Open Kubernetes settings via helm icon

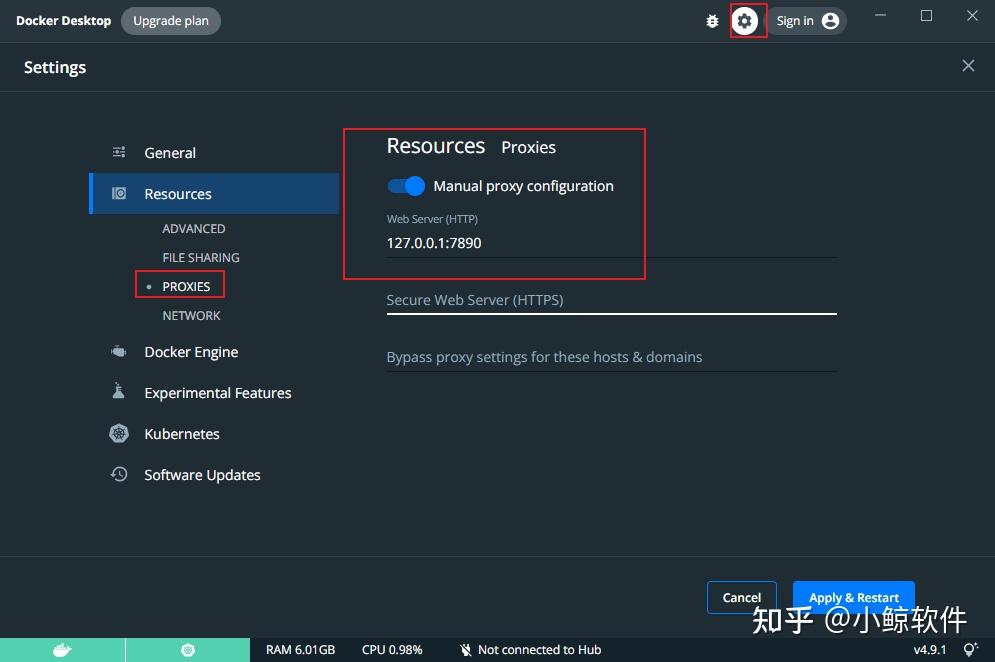pos(119,433)
